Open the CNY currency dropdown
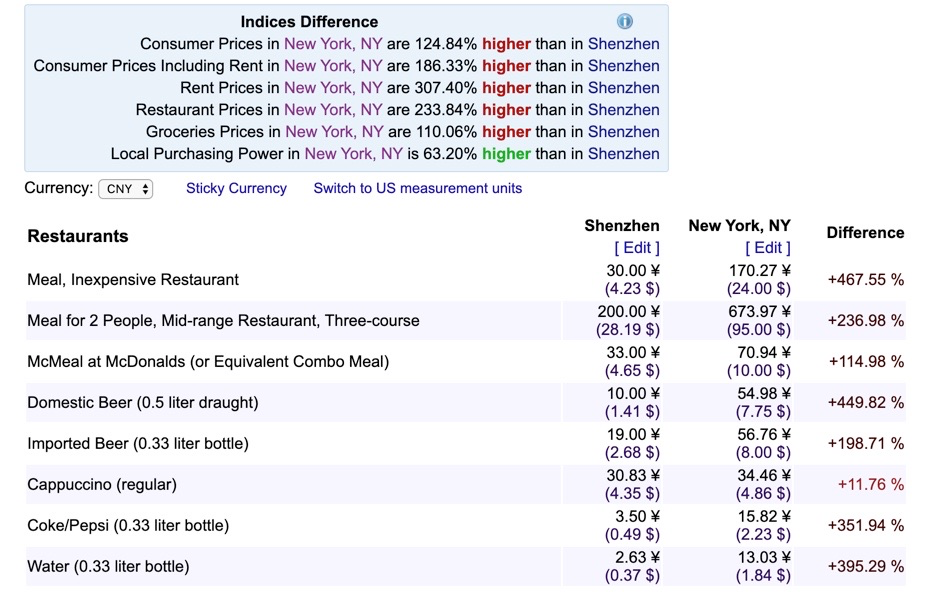Screen dimensions: 950x602 pyautogui.click(x=126, y=189)
